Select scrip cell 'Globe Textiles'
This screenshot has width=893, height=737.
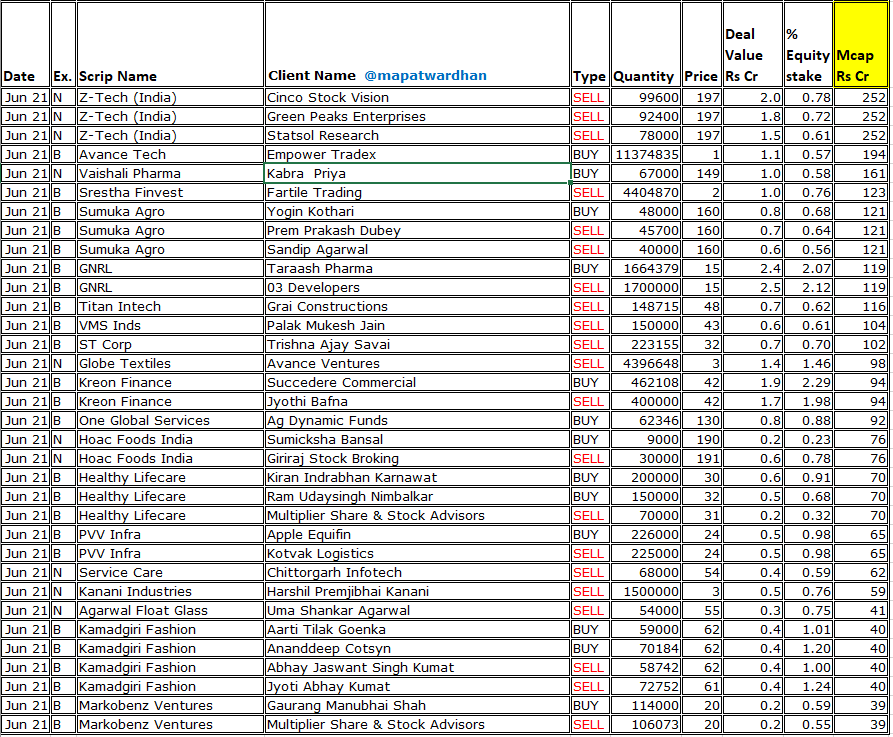pyautogui.click(x=170, y=363)
